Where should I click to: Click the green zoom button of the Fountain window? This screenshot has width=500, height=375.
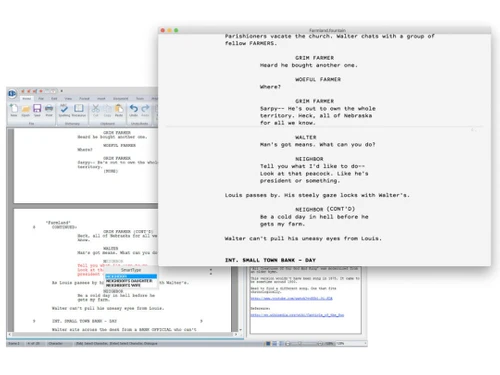(x=176, y=30)
